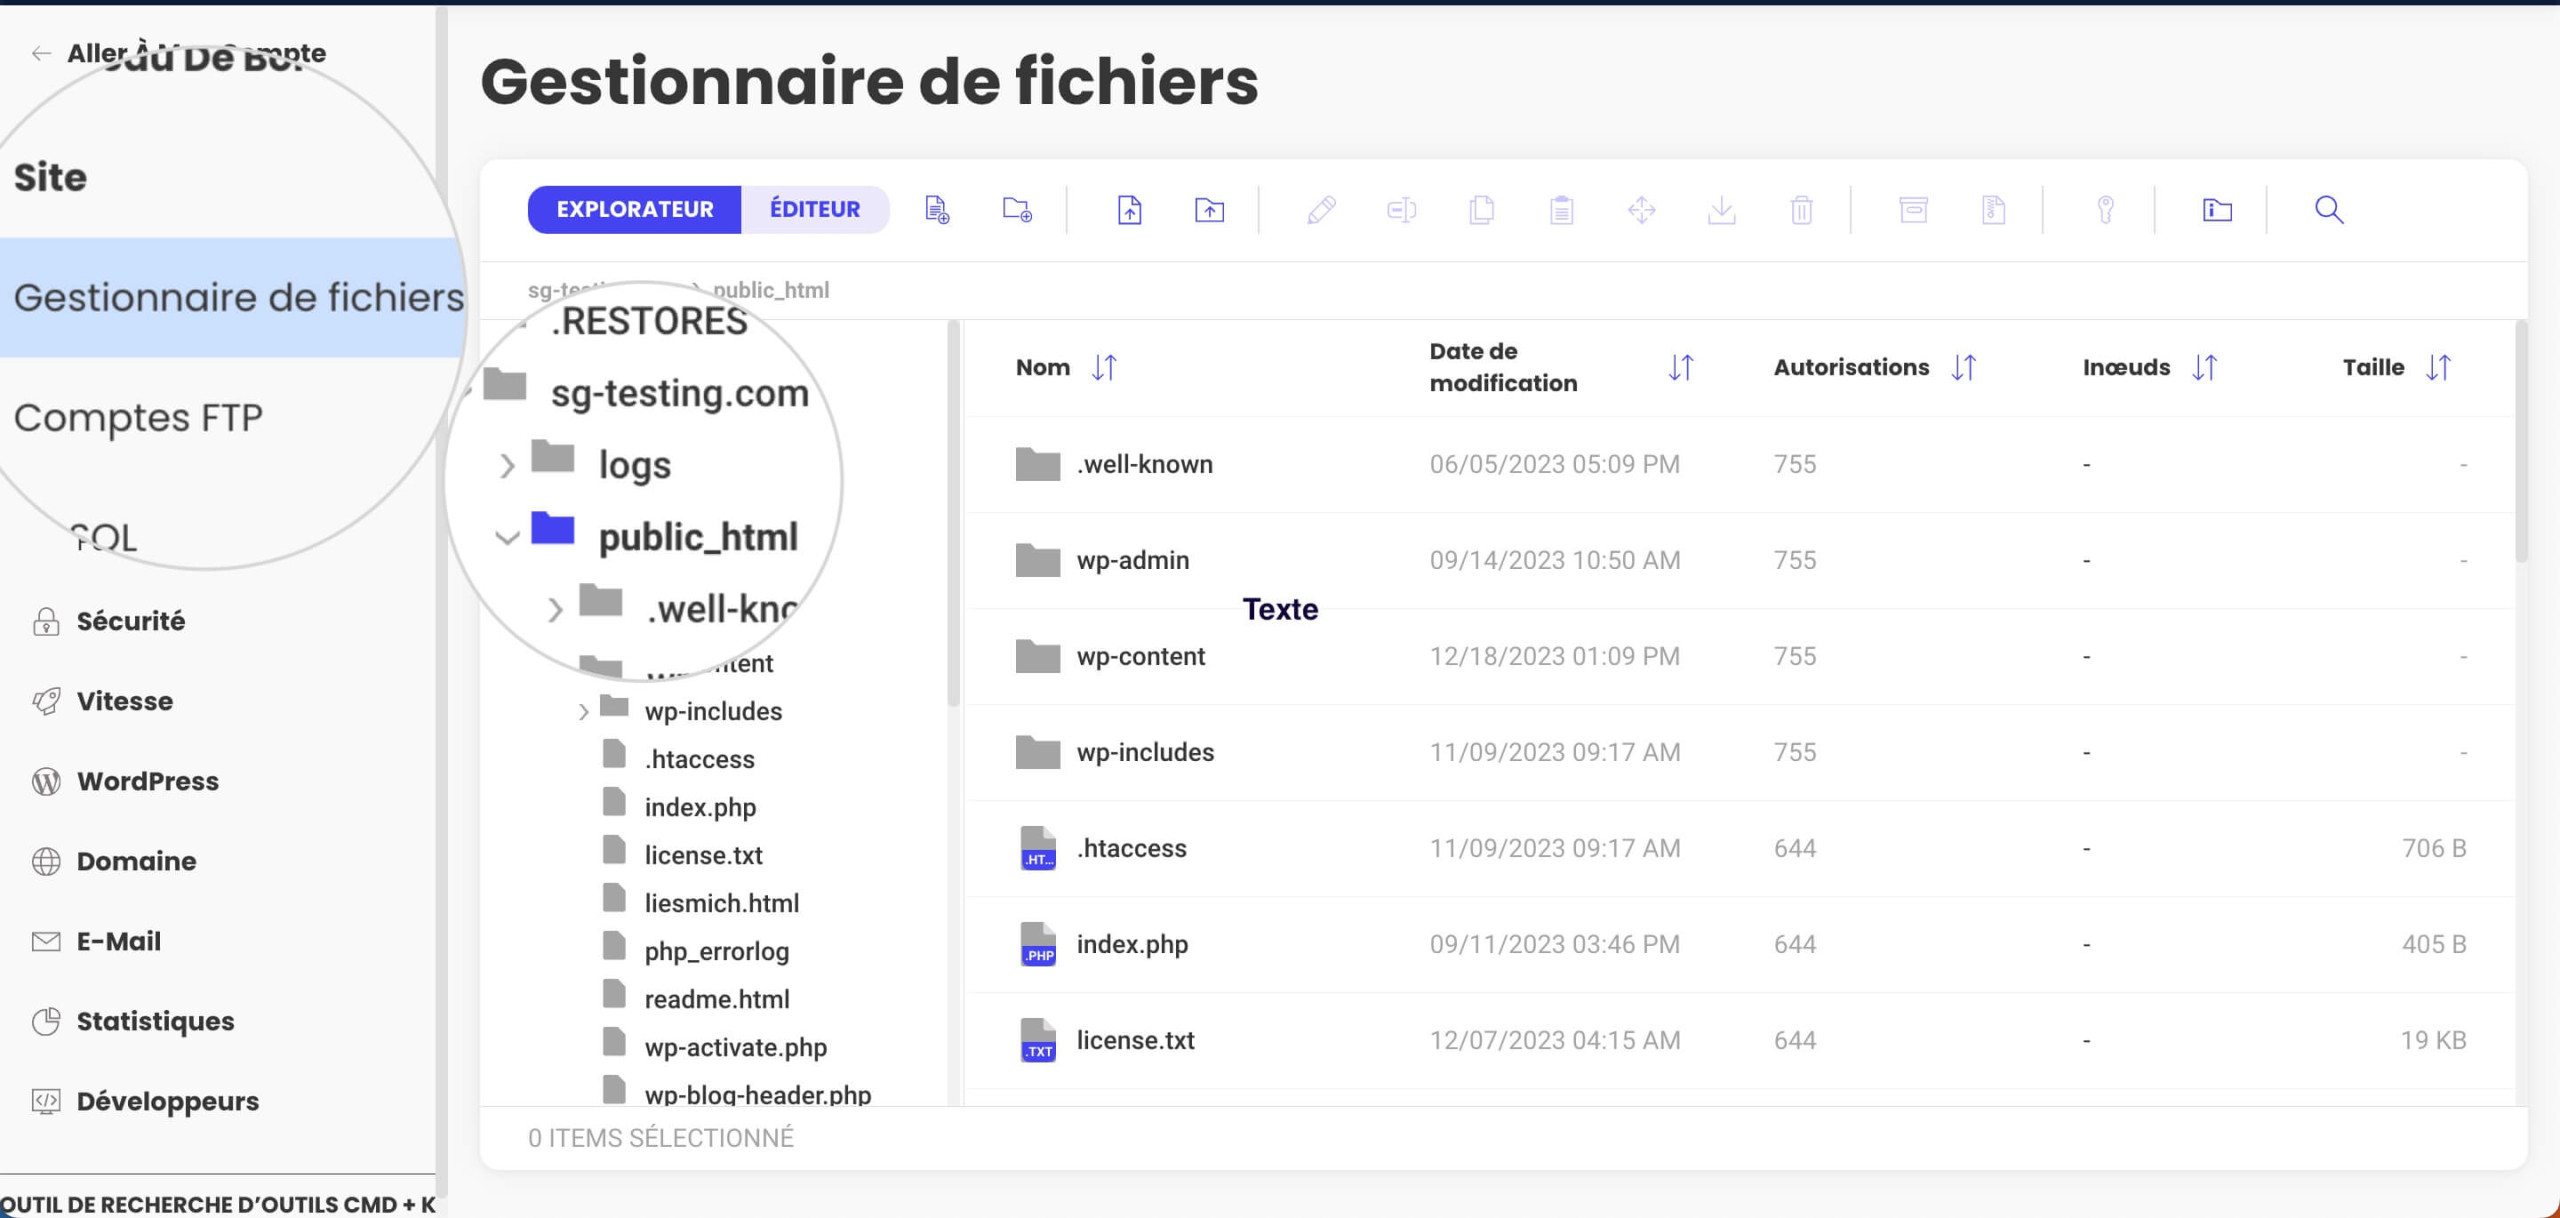
Task: Select the .well-known row in file list
Action: pyautogui.click(x=1740, y=464)
